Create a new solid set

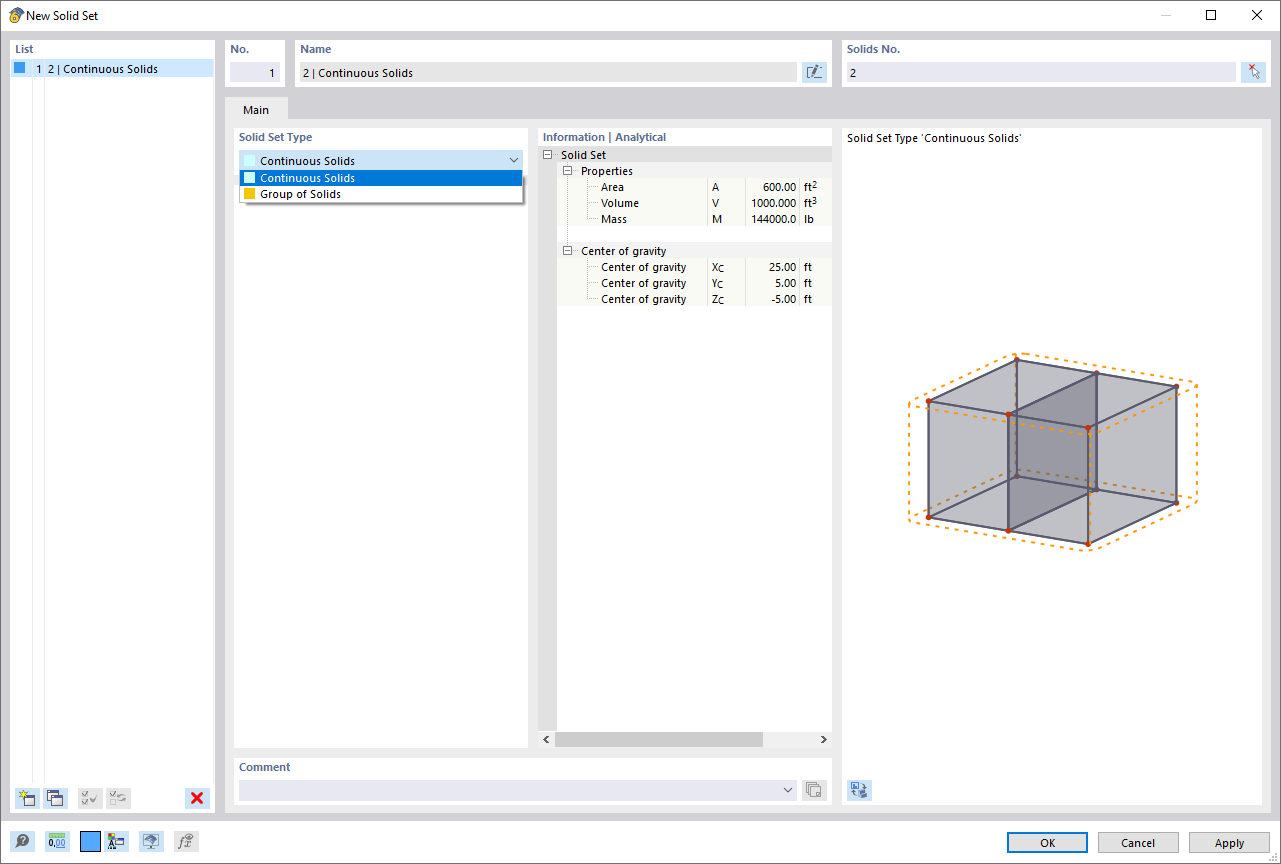pos(26,798)
